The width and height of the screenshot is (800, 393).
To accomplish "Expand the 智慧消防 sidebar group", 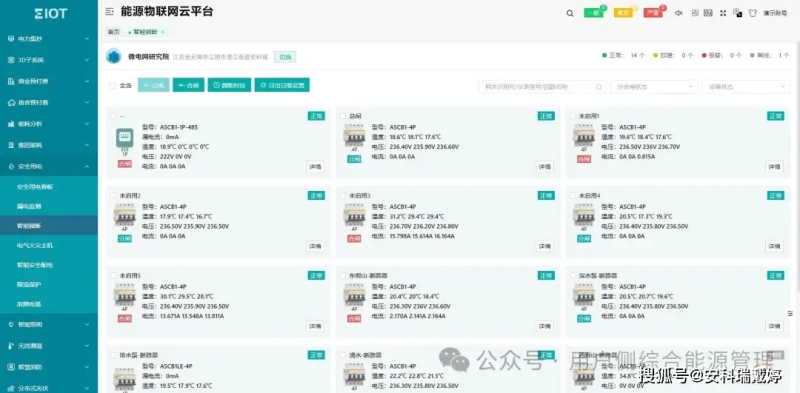I will [49, 367].
